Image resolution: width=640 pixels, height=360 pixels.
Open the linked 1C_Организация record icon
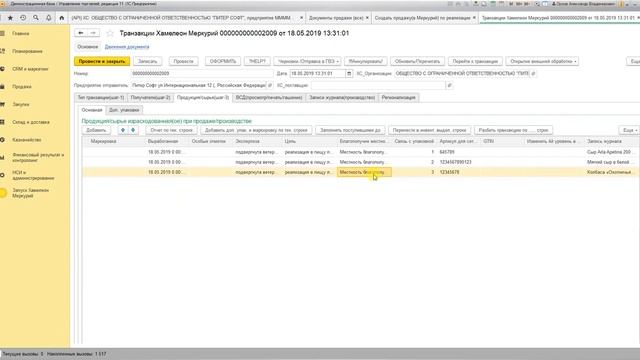[533, 73]
